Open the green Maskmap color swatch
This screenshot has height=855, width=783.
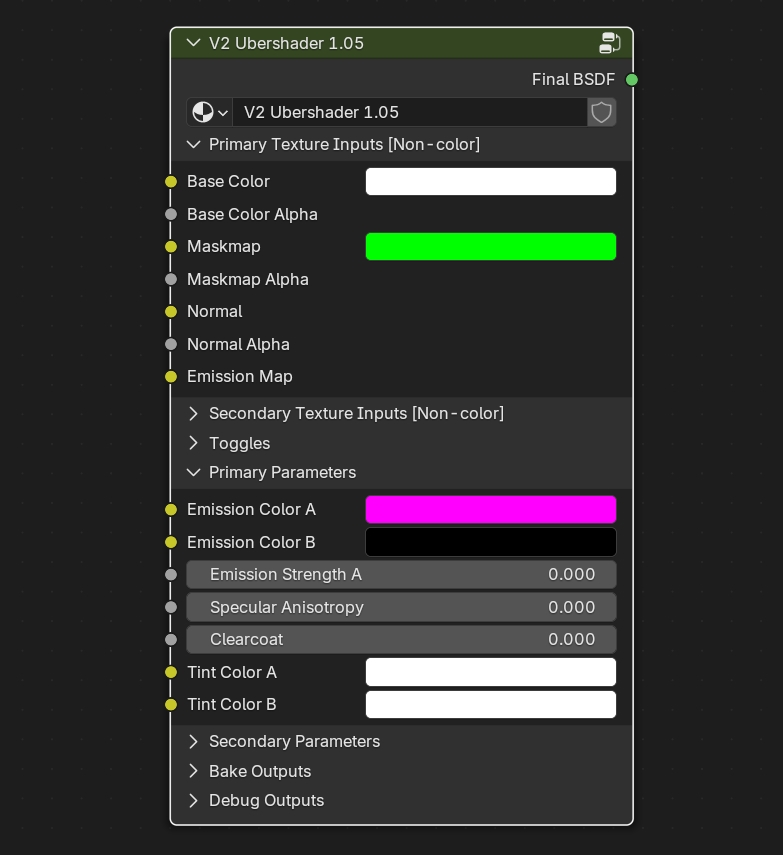pos(491,246)
